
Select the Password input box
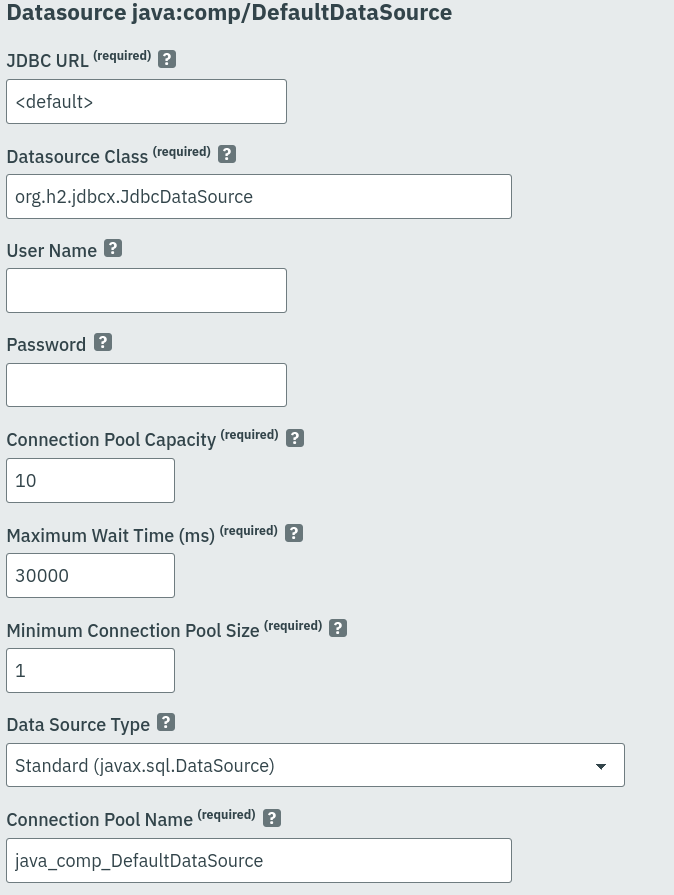(x=146, y=385)
